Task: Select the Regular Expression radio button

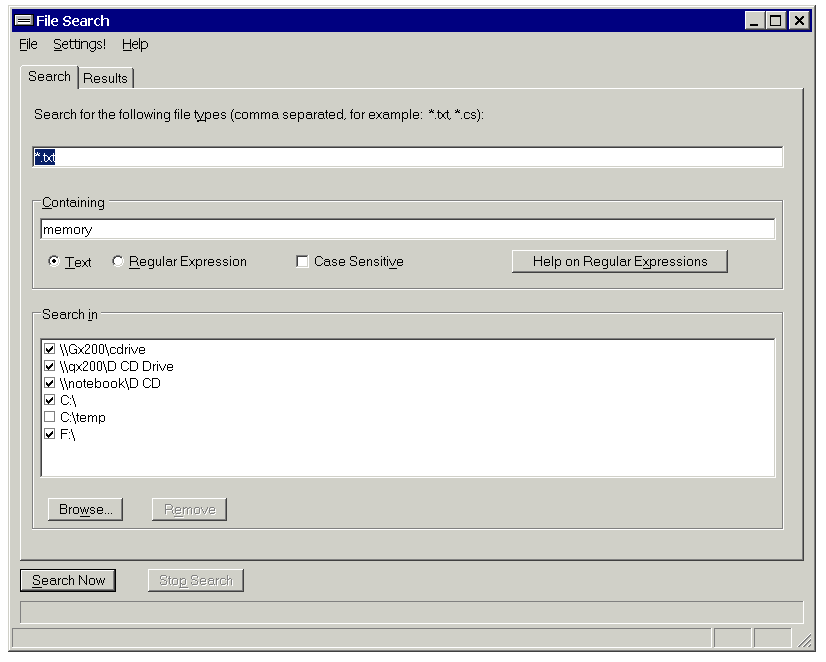Action: pos(118,262)
